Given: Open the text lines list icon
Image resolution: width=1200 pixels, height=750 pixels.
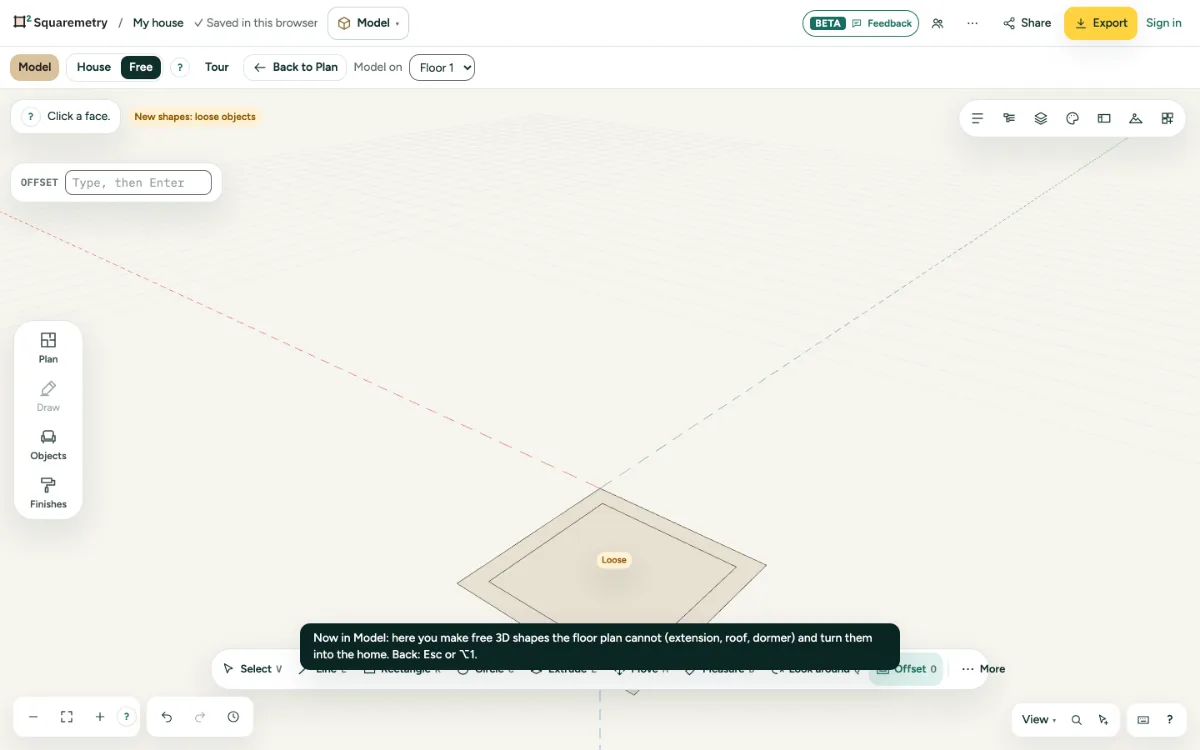Looking at the screenshot, I should pos(978,118).
